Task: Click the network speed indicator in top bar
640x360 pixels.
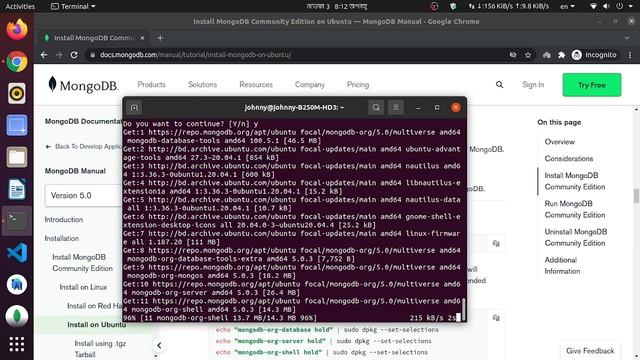Action: [509, 7]
